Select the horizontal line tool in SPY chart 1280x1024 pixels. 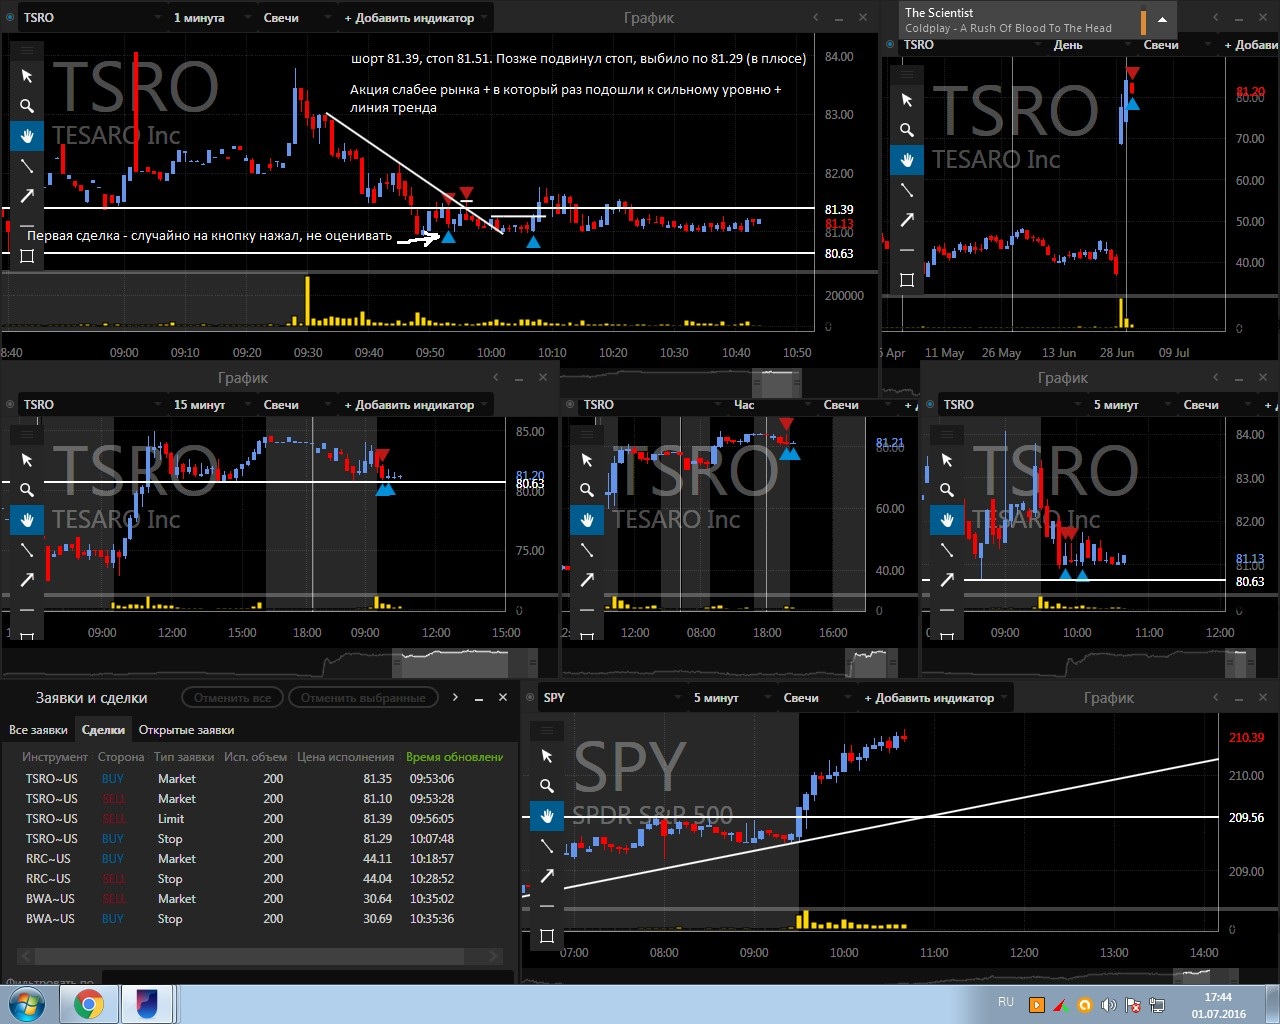[547, 906]
